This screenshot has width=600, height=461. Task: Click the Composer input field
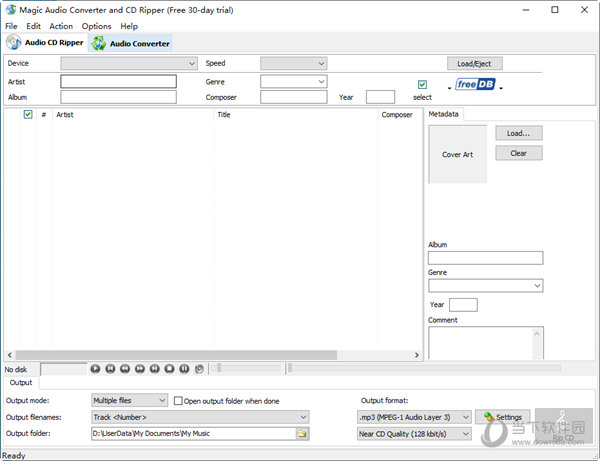pos(293,97)
